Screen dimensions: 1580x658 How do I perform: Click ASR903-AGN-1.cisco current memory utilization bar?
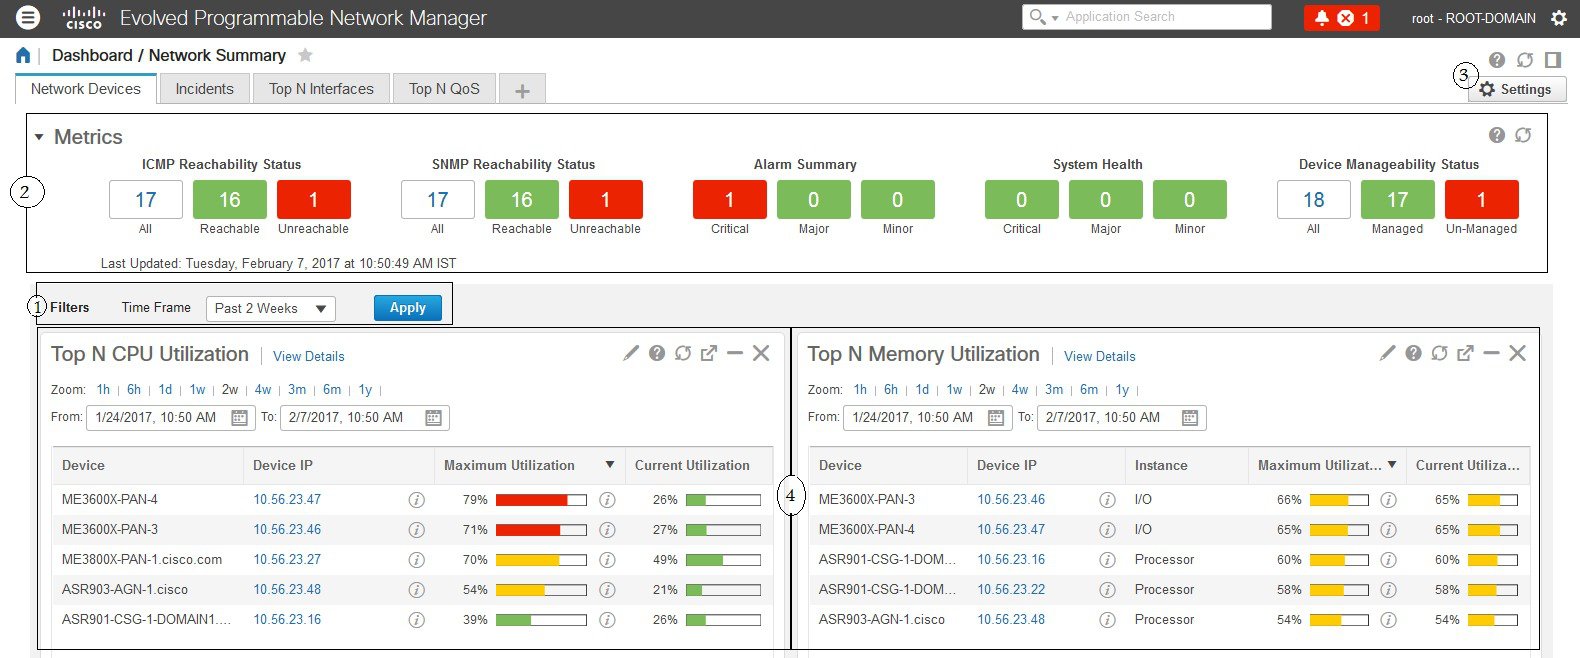tap(1492, 620)
